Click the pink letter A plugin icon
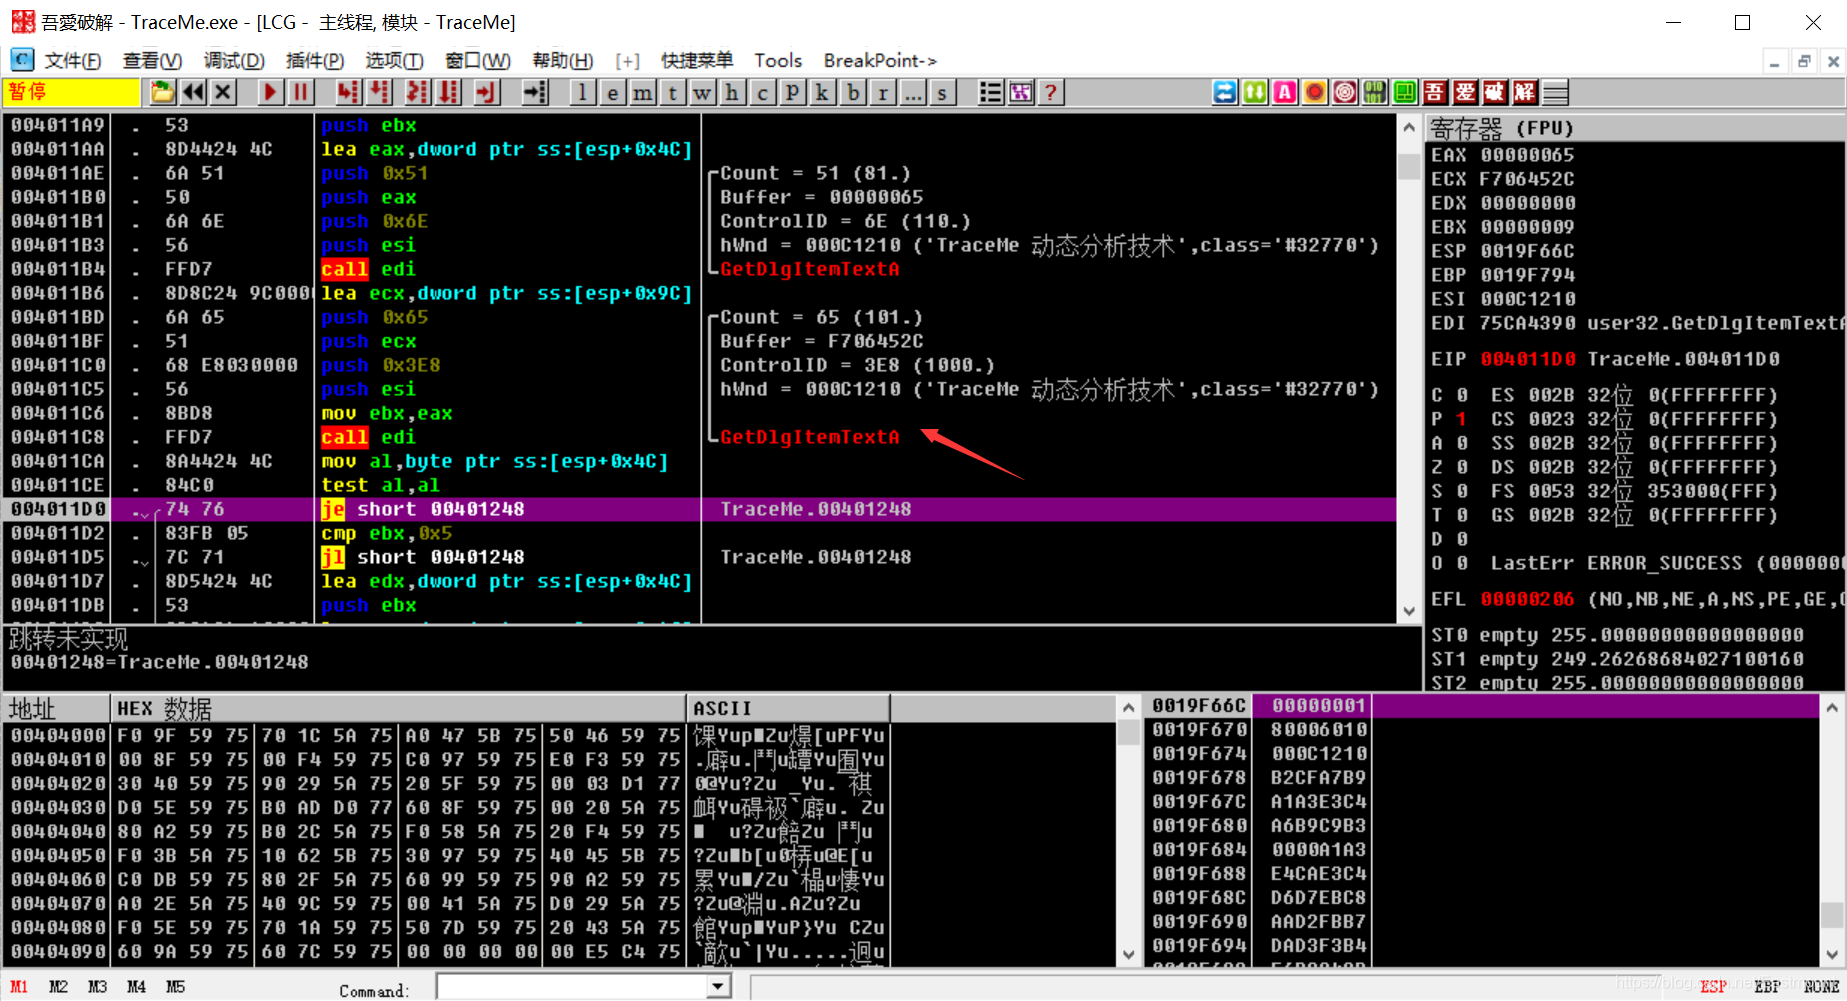1847x1001 pixels. (x=1285, y=93)
